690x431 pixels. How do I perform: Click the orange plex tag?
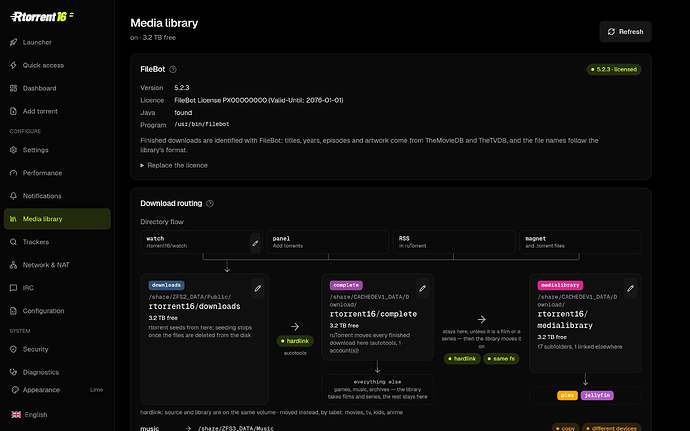click(x=567, y=395)
